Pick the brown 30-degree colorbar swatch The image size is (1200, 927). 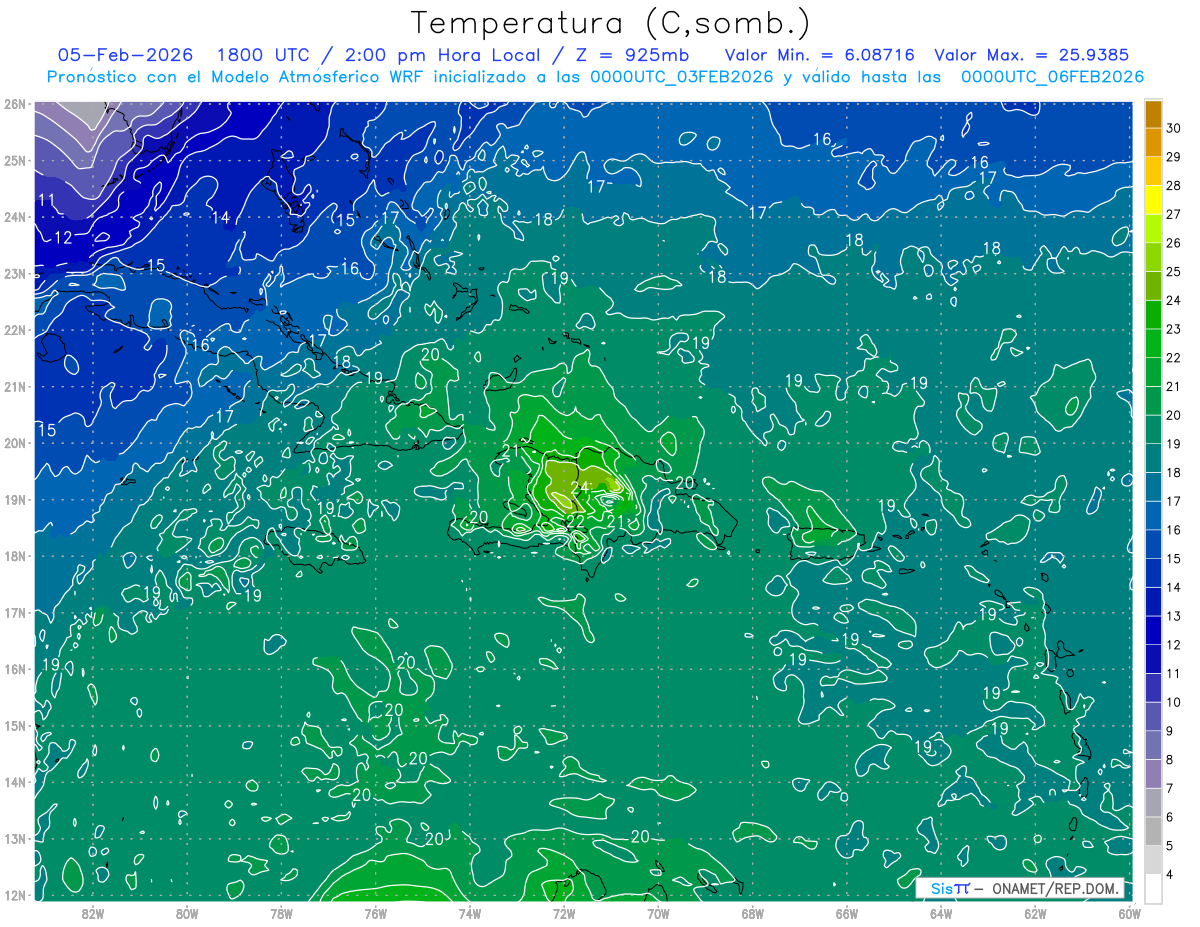[x=1153, y=114]
